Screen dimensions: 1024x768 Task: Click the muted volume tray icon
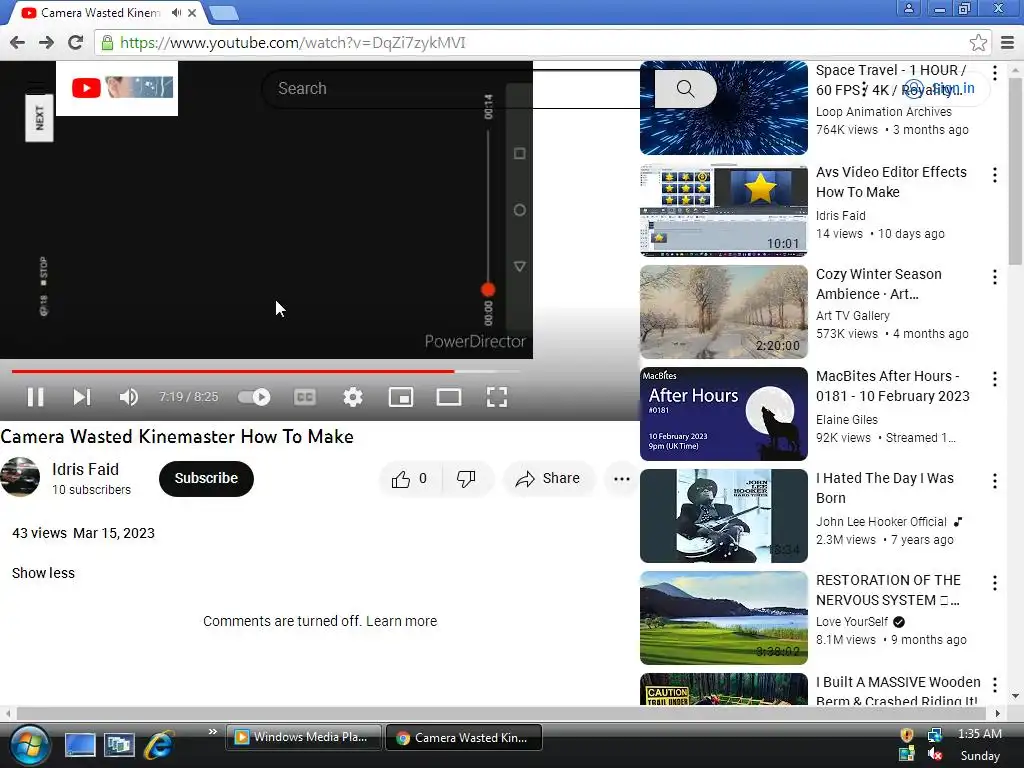click(x=935, y=754)
